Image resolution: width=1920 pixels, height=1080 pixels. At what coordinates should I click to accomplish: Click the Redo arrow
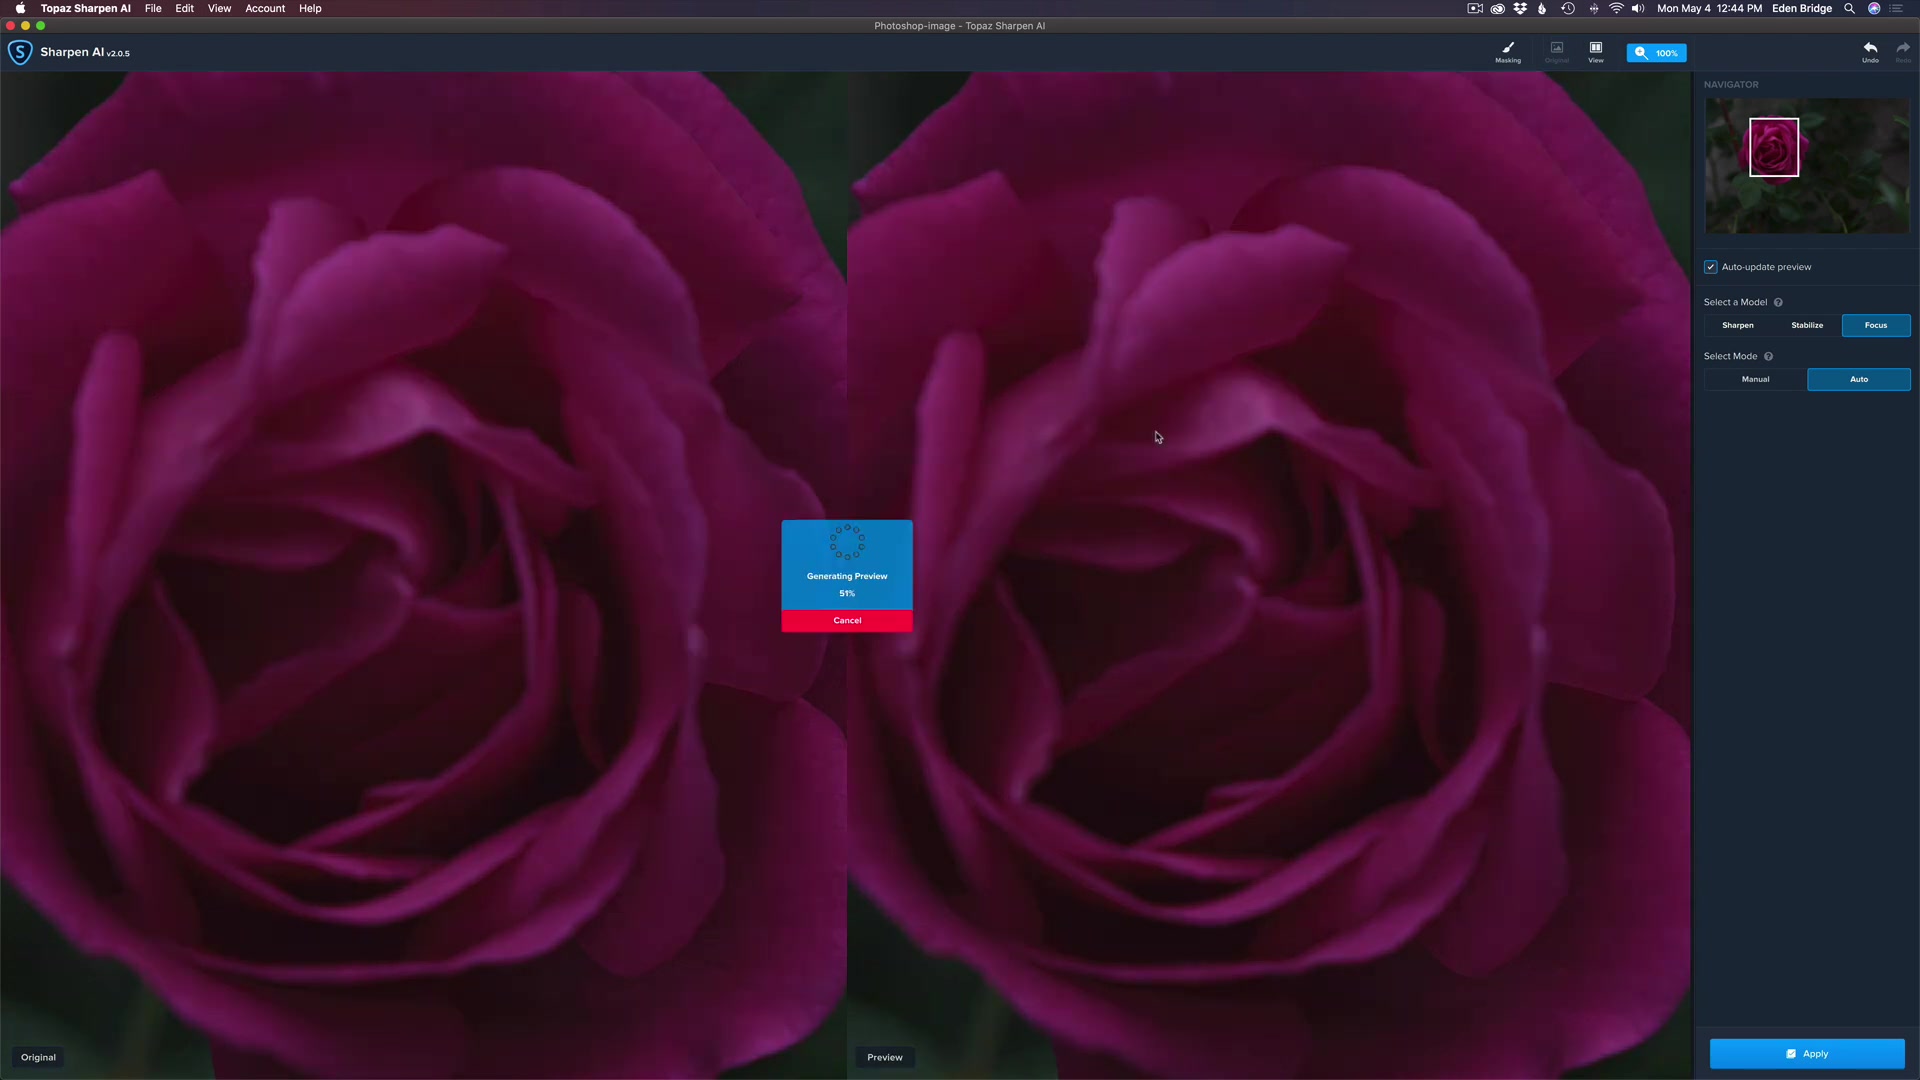[x=1903, y=52]
